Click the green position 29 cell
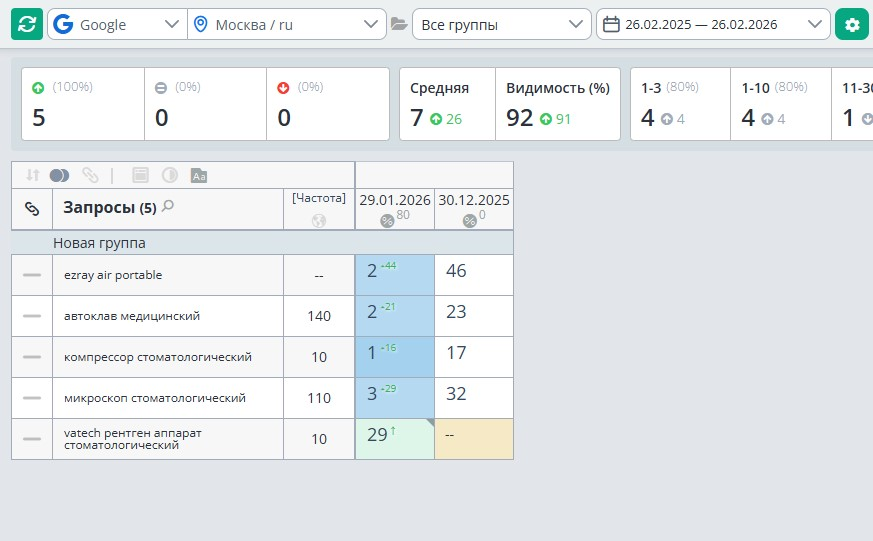This screenshot has width=873, height=541. (395, 439)
